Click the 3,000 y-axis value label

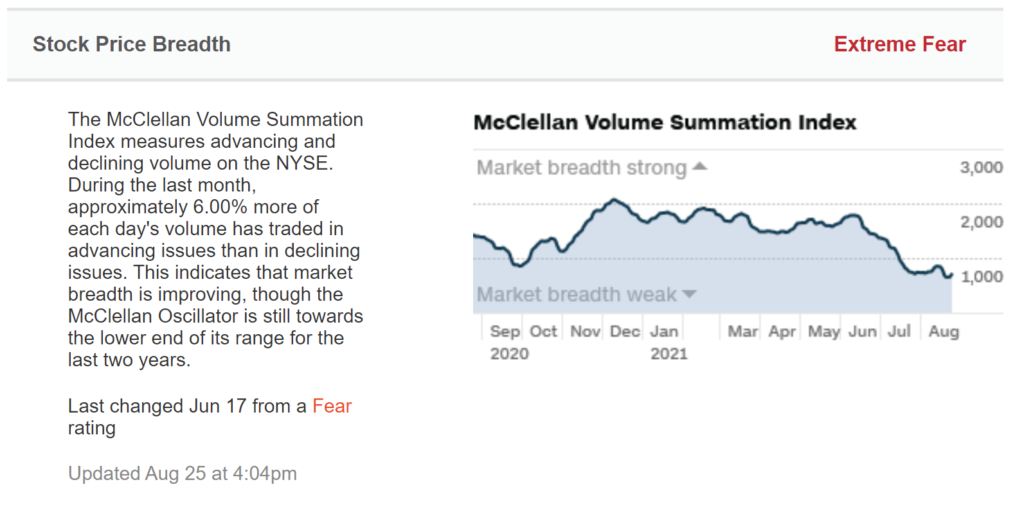(981, 168)
